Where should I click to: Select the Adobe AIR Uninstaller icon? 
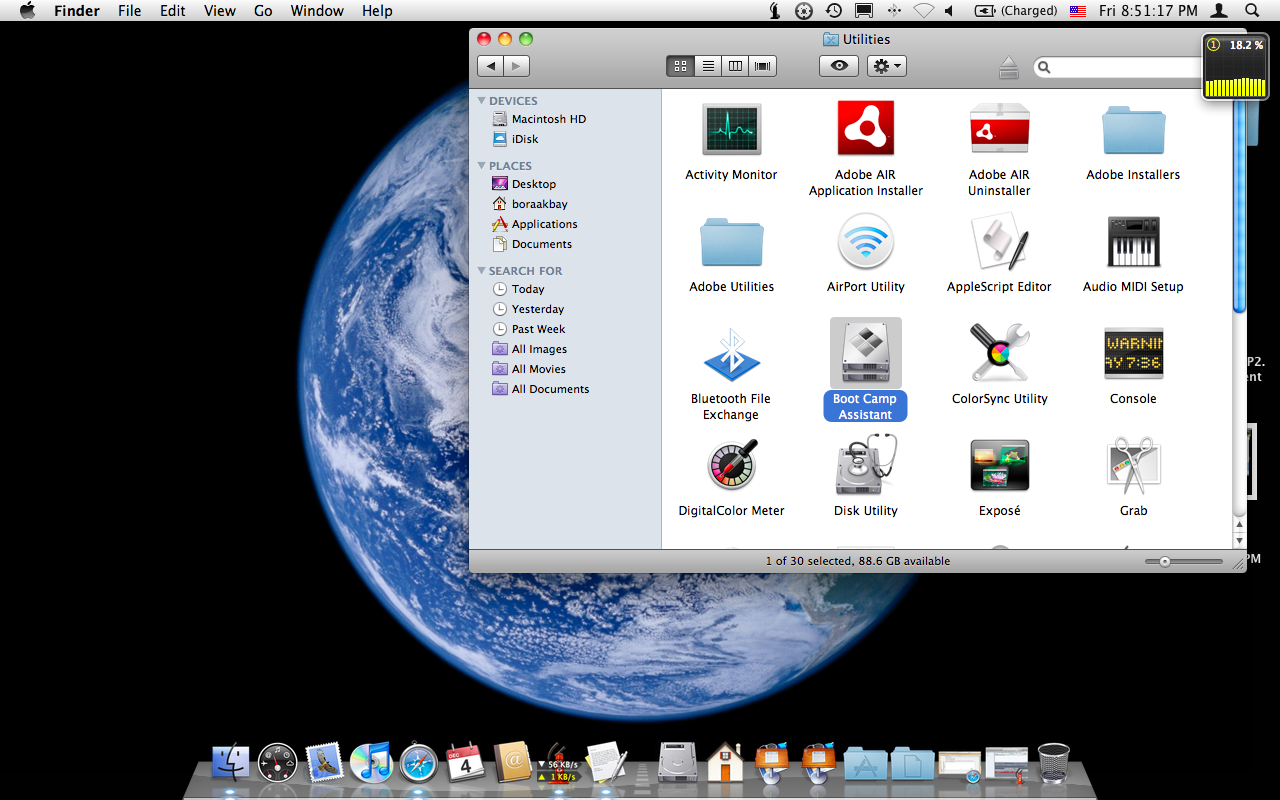pos(1000,129)
